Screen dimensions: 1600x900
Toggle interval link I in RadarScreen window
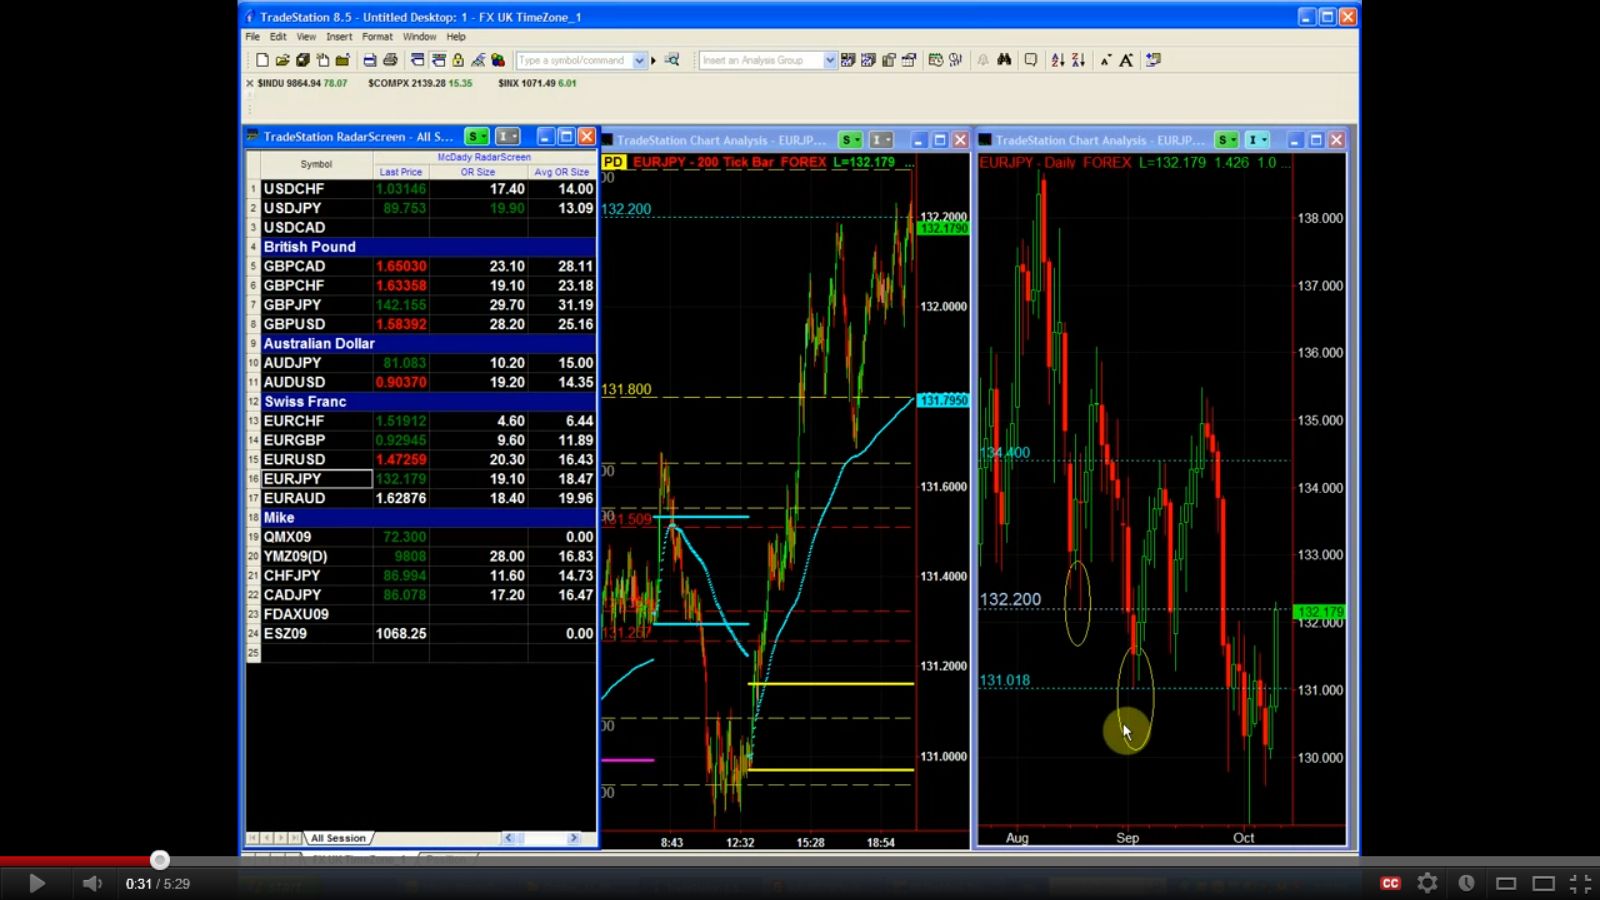pyautogui.click(x=508, y=137)
